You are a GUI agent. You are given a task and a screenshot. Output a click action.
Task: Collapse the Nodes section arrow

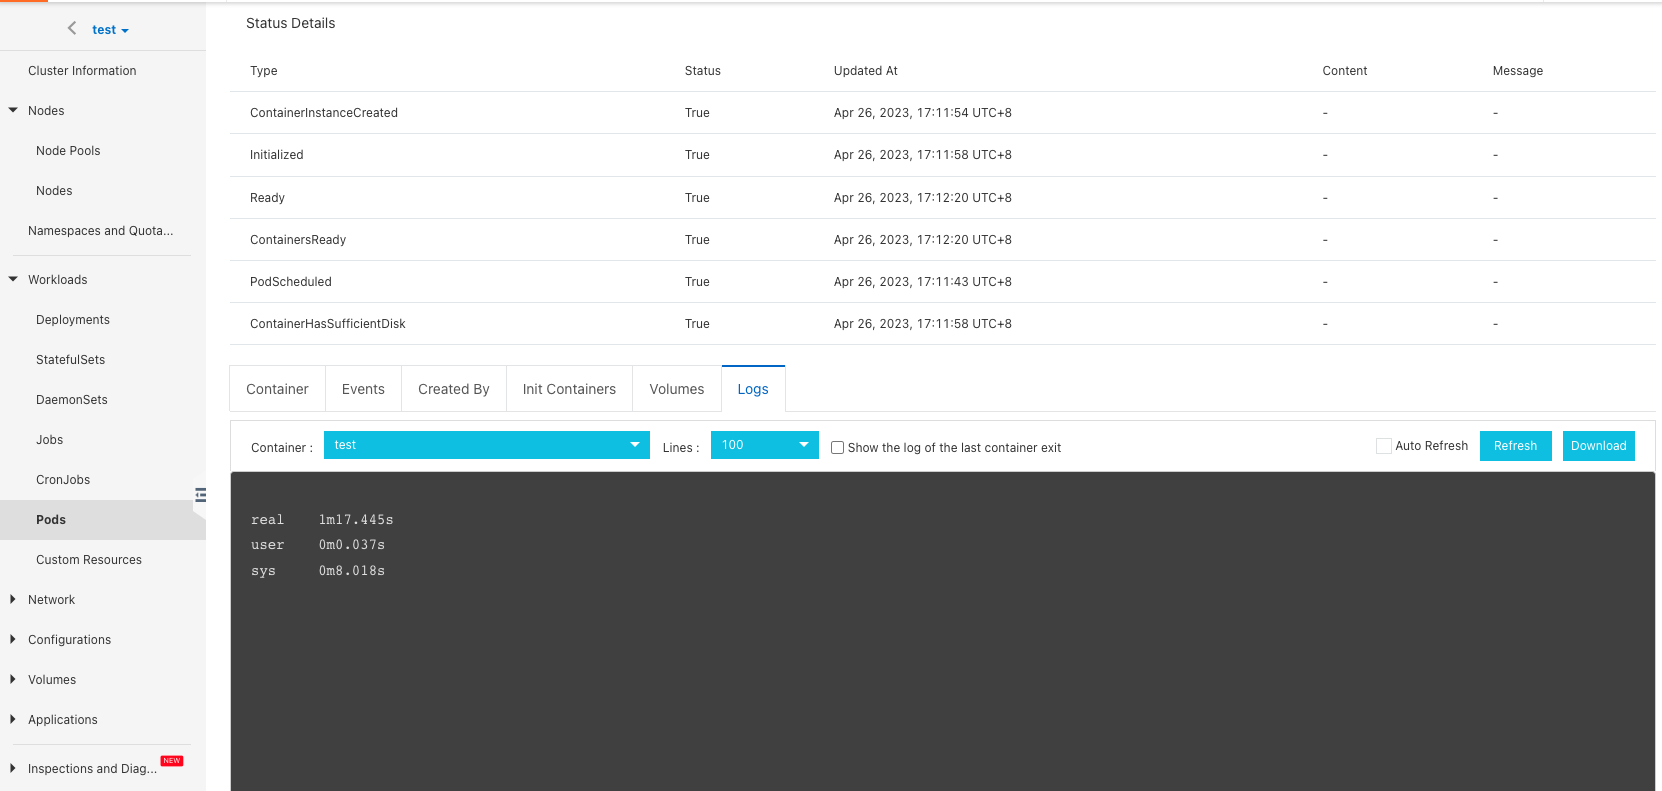tap(13, 111)
